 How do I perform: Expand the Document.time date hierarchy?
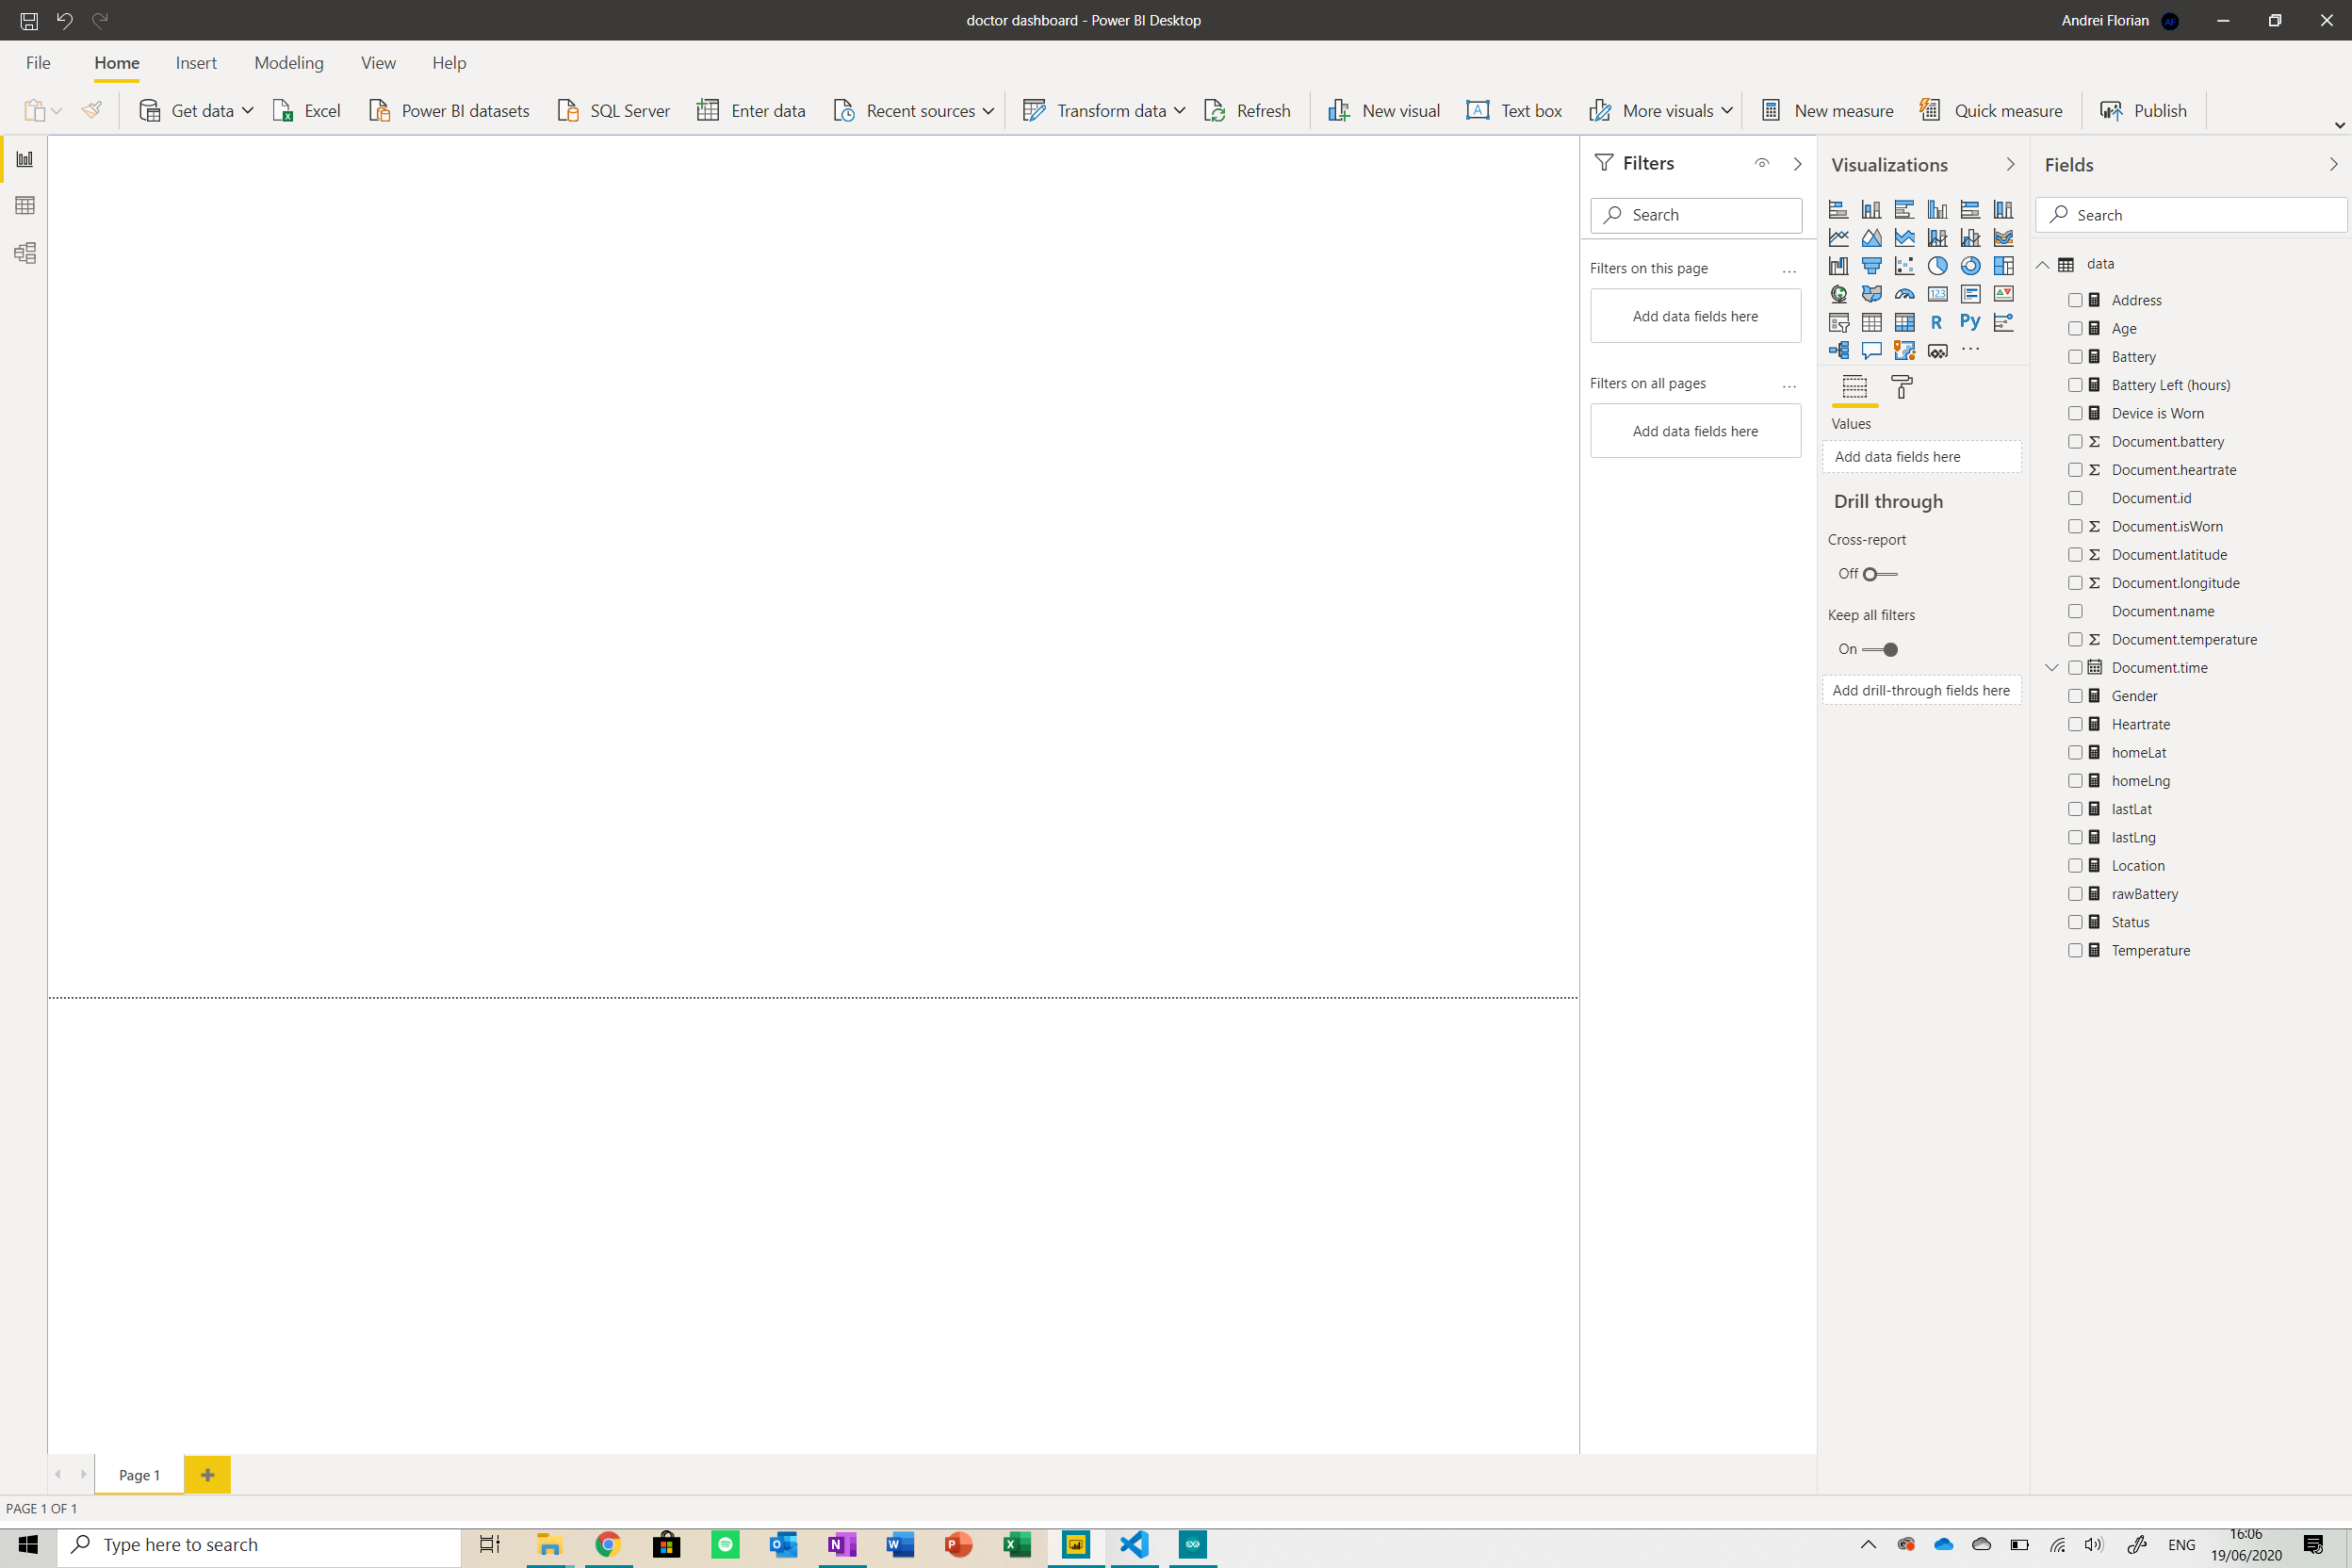2051,667
